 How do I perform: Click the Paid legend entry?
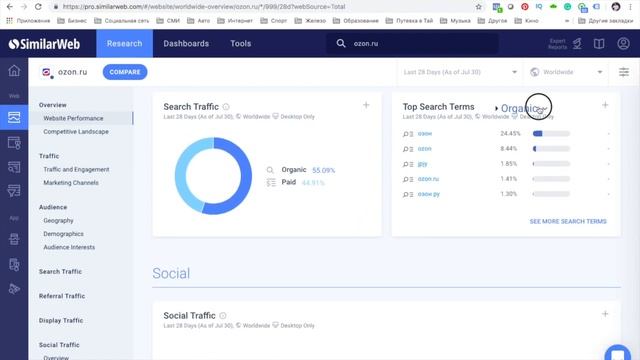[x=296, y=182]
